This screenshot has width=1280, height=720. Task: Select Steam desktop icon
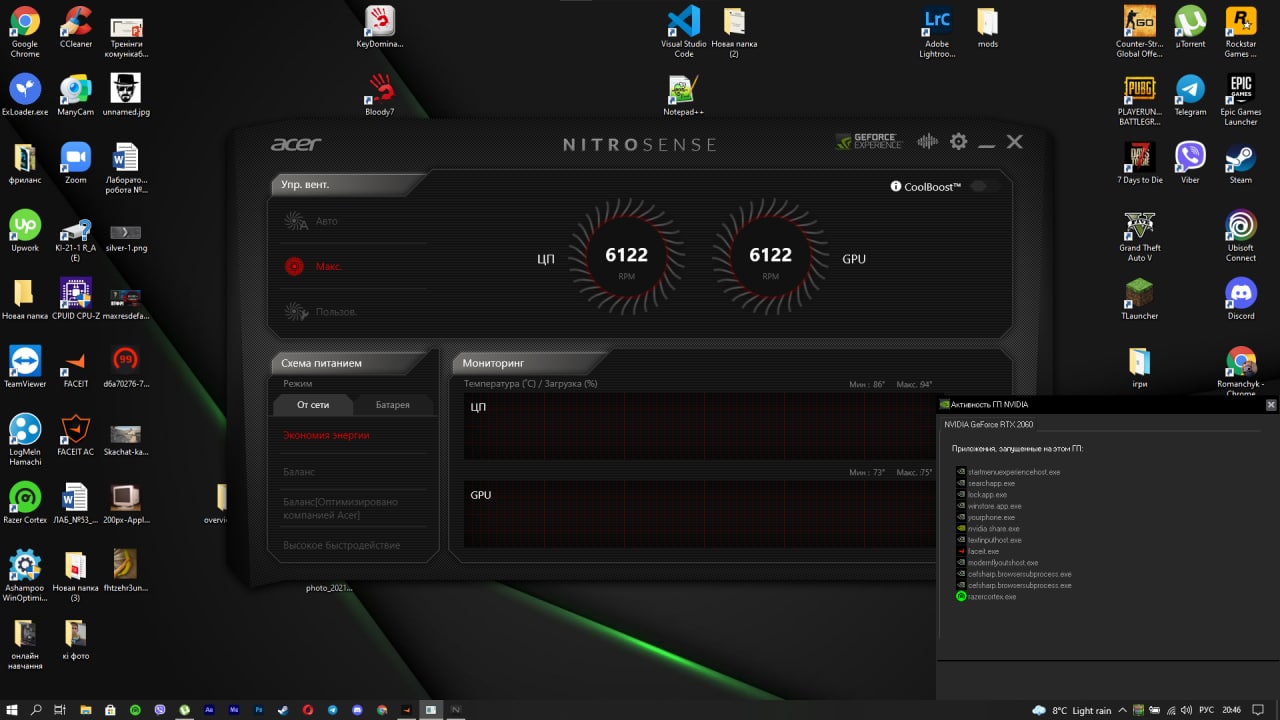coord(1241,163)
